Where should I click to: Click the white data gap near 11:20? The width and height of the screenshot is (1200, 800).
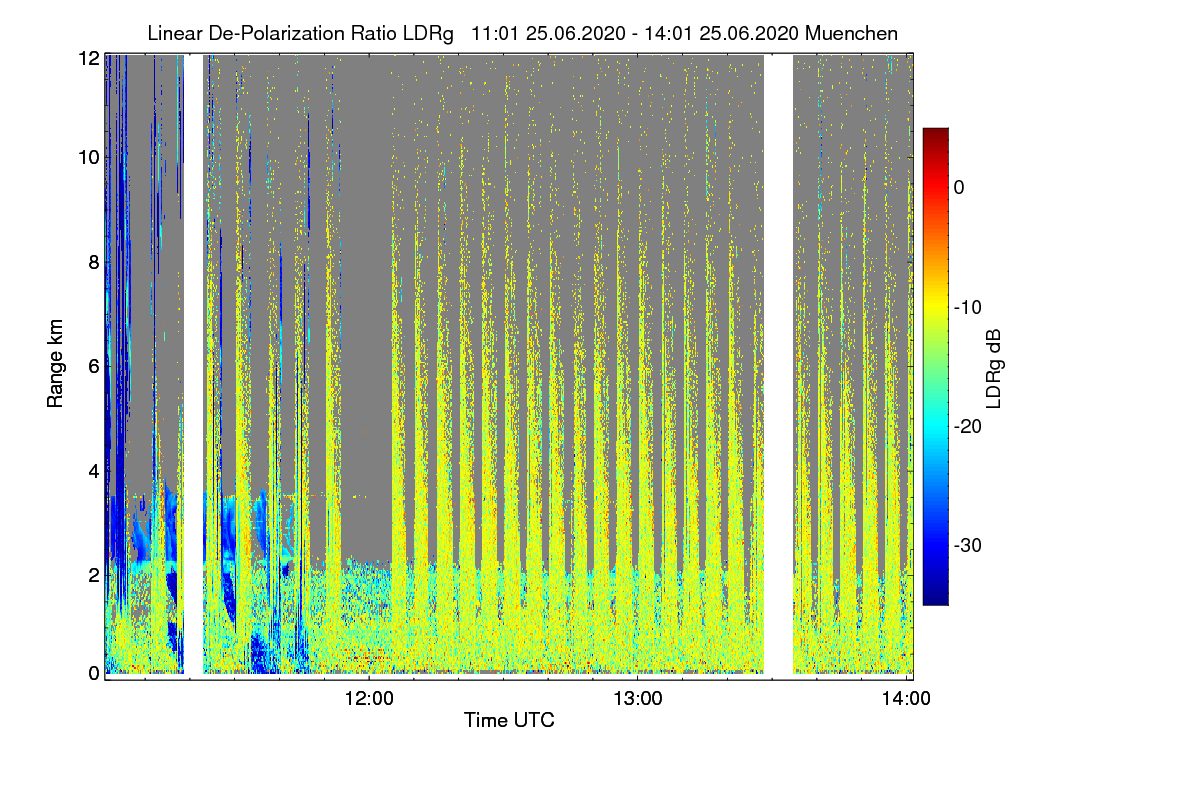click(x=194, y=365)
